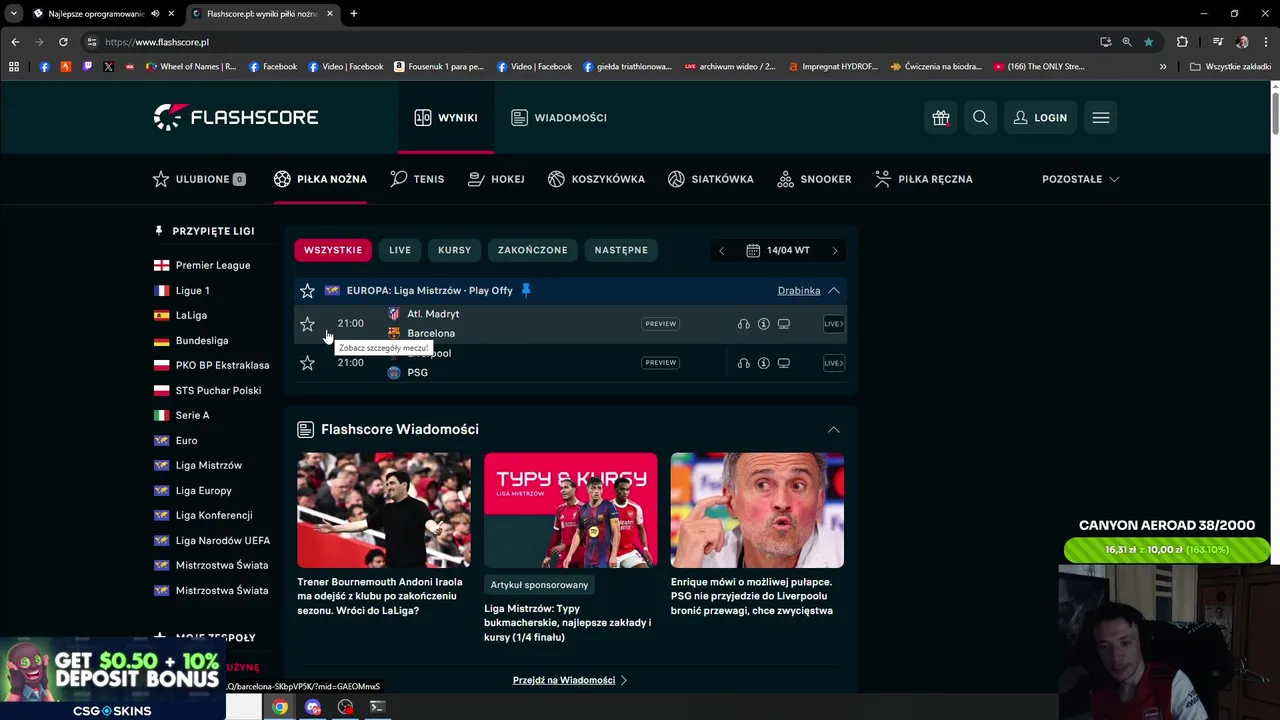Screen dimensions: 1280x720
Task: Select the NASTĘPNE filter tab
Action: click(621, 250)
